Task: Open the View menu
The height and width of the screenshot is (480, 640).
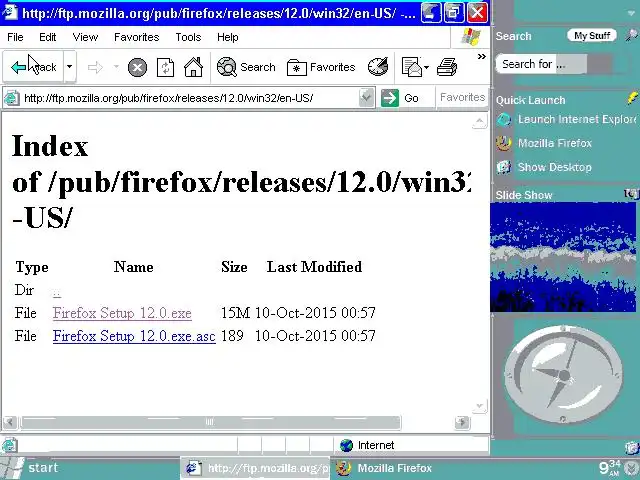Action: (x=85, y=37)
